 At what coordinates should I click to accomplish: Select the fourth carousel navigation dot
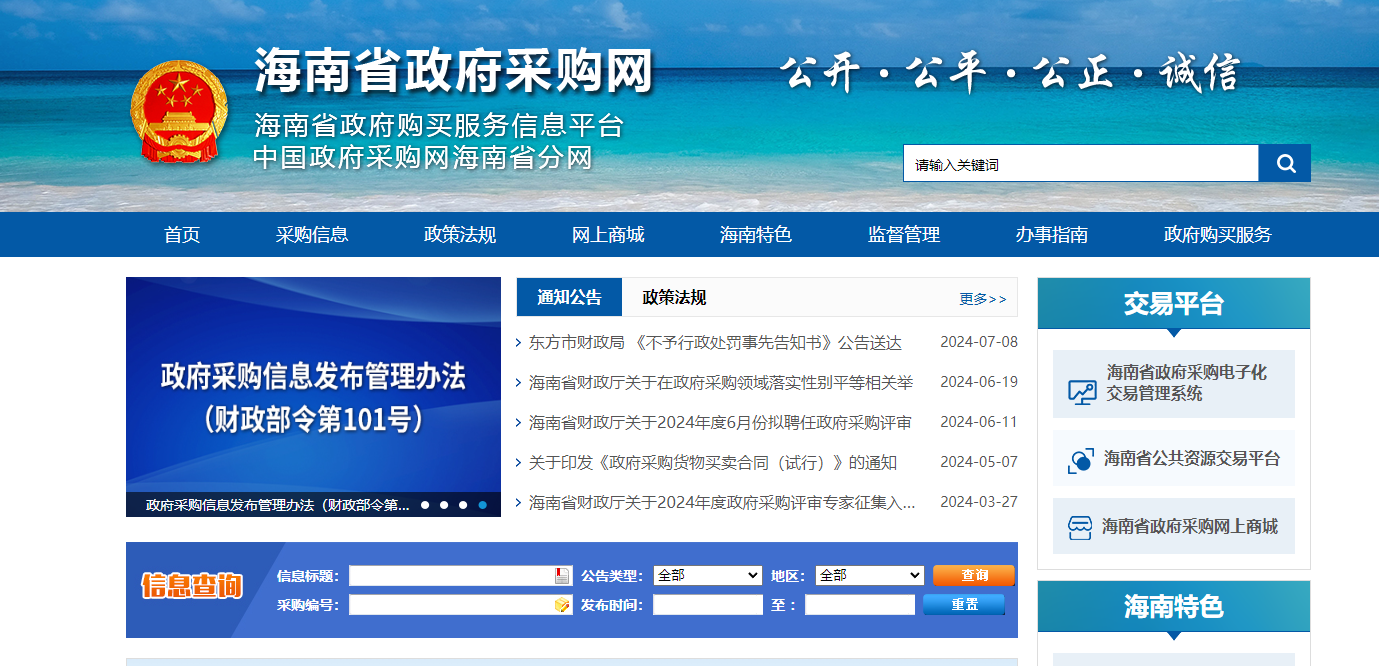[x=481, y=505]
